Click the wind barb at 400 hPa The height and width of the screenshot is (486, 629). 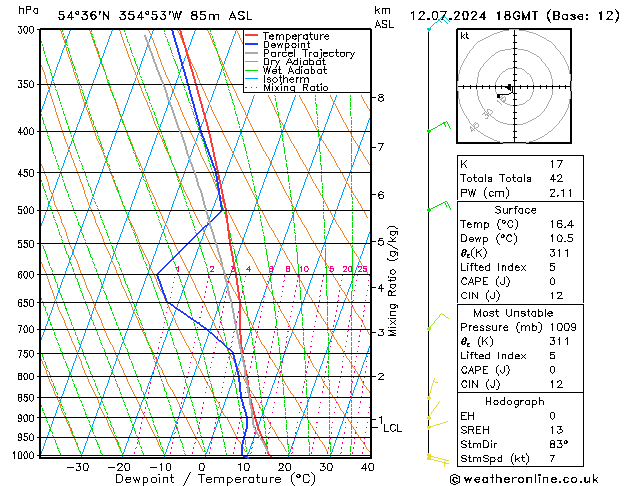[x=439, y=126]
